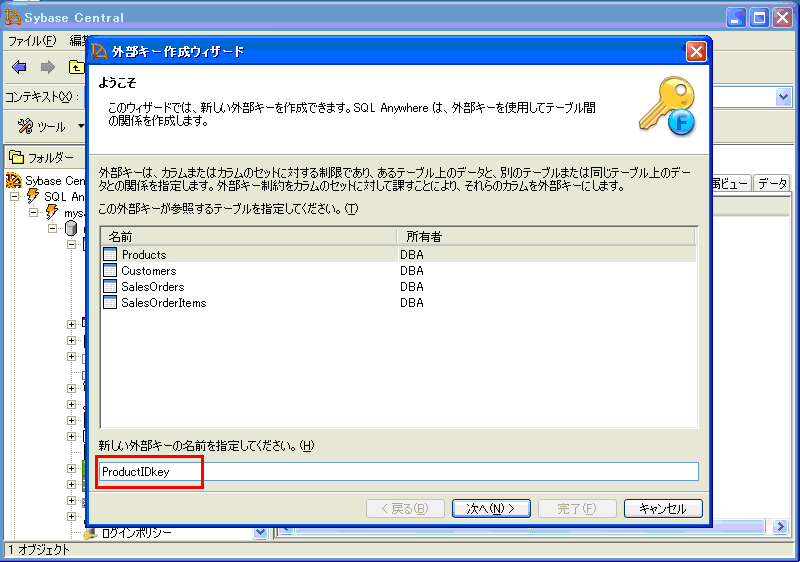Select the SalesOrderItems table icon
Screen dimensions: 800x562
(110, 303)
